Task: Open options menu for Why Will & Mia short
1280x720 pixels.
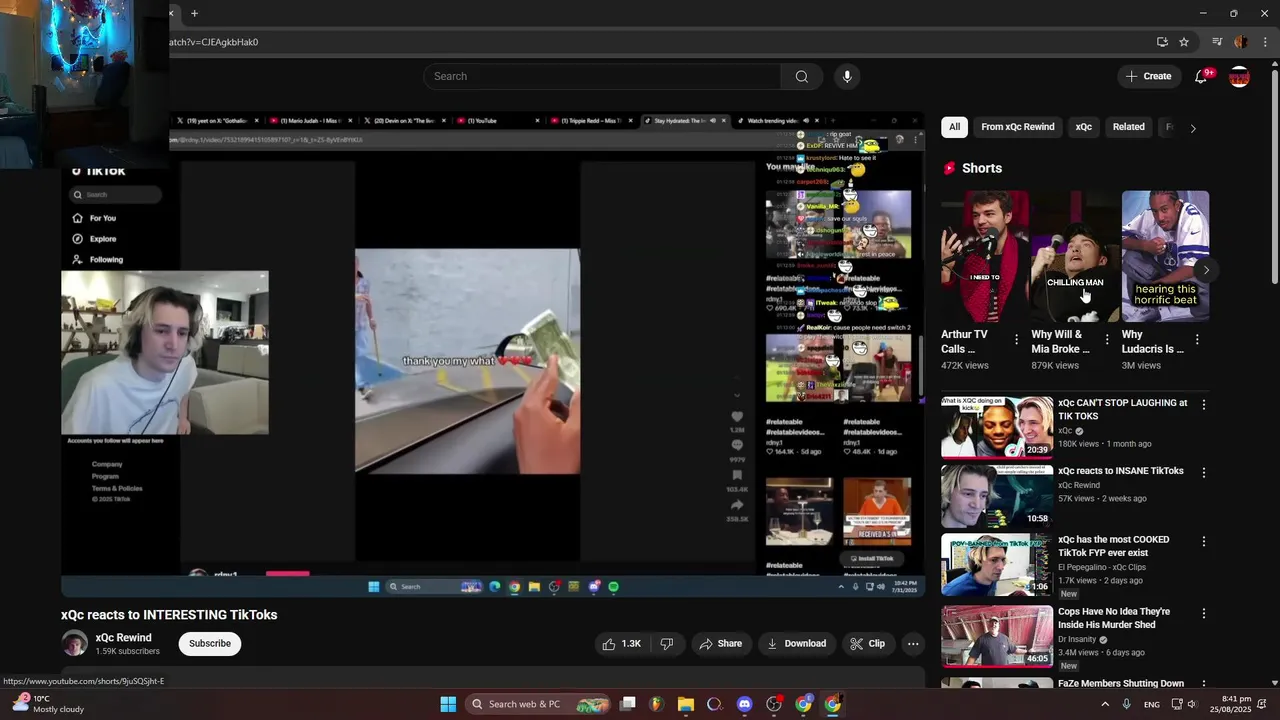Action: [x=1106, y=340]
